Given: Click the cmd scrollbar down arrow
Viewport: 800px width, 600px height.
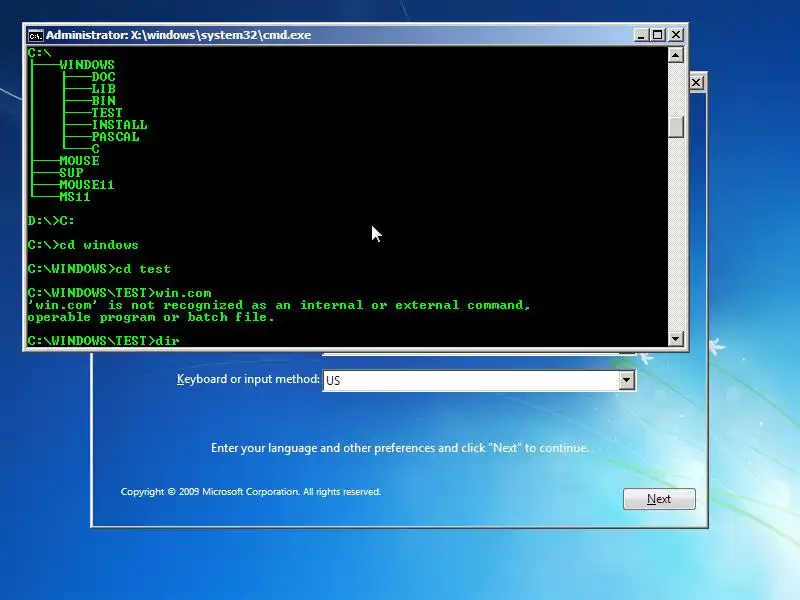Looking at the screenshot, I should (x=676, y=338).
